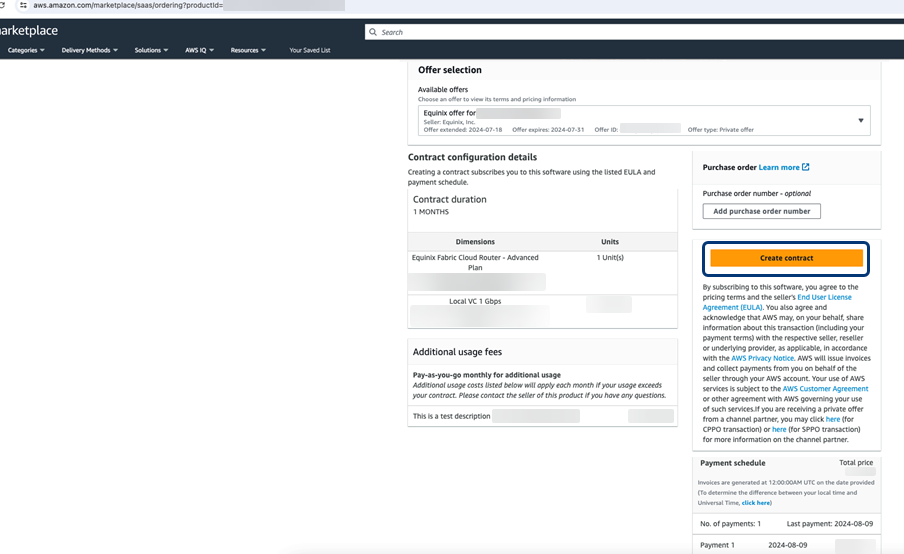This screenshot has height=554, width=904.
Task: Open the Learn more purchase order link
Action: click(779, 167)
